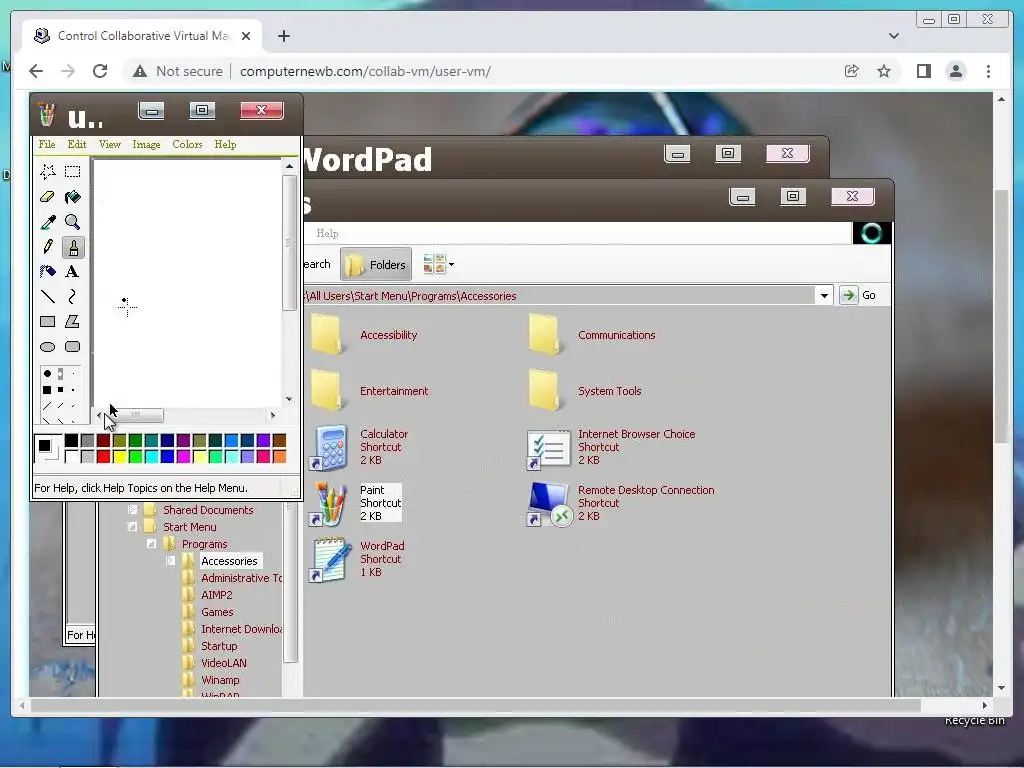The image size is (1024, 768).
Task: Go back in Chrome
Action: coord(36,71)
